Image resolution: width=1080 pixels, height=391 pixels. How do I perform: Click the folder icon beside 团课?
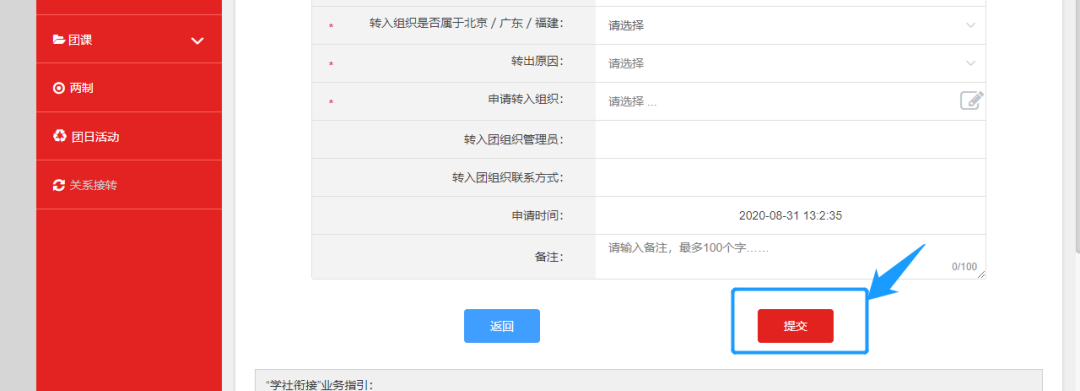[x=59, y=40]
